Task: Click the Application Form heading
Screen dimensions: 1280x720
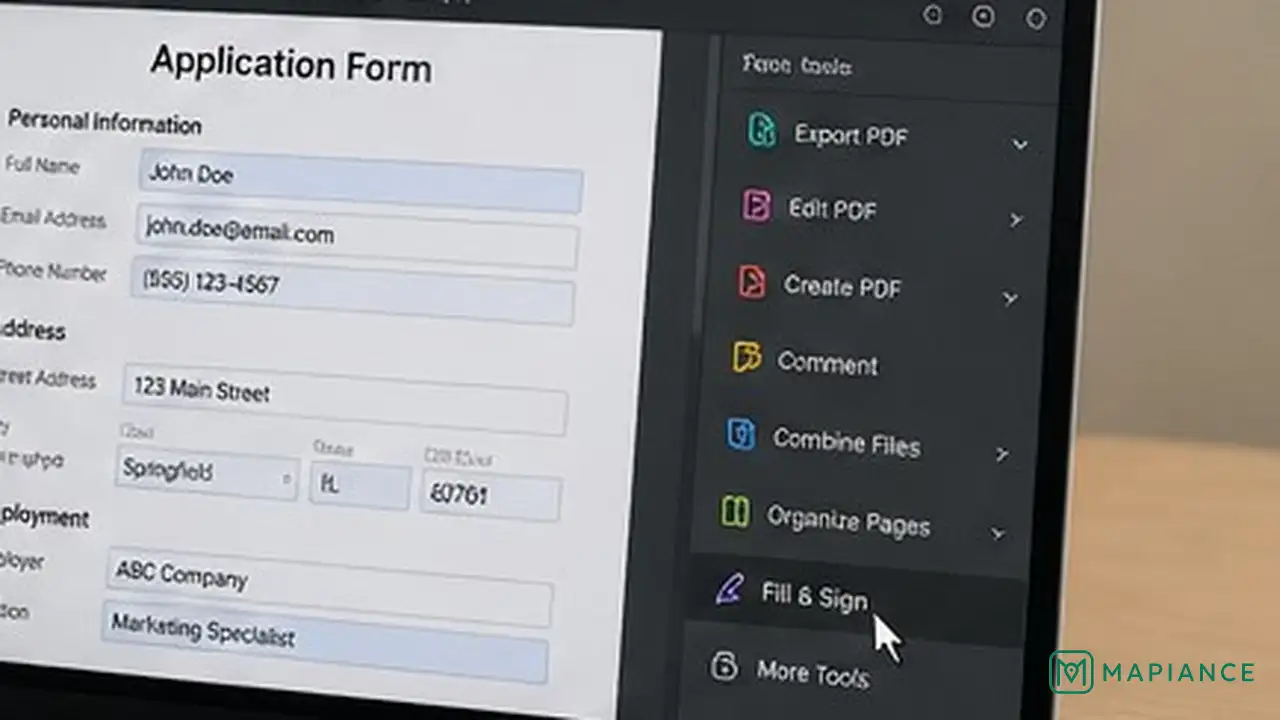Action: point(291,64)
